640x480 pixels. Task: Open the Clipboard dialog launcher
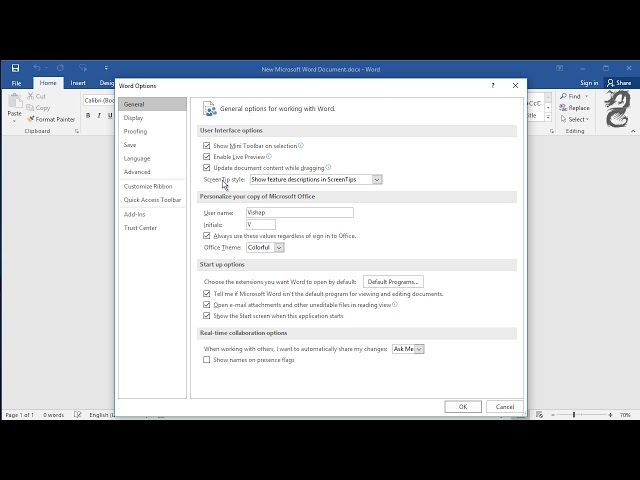click(x=76, y=131)
